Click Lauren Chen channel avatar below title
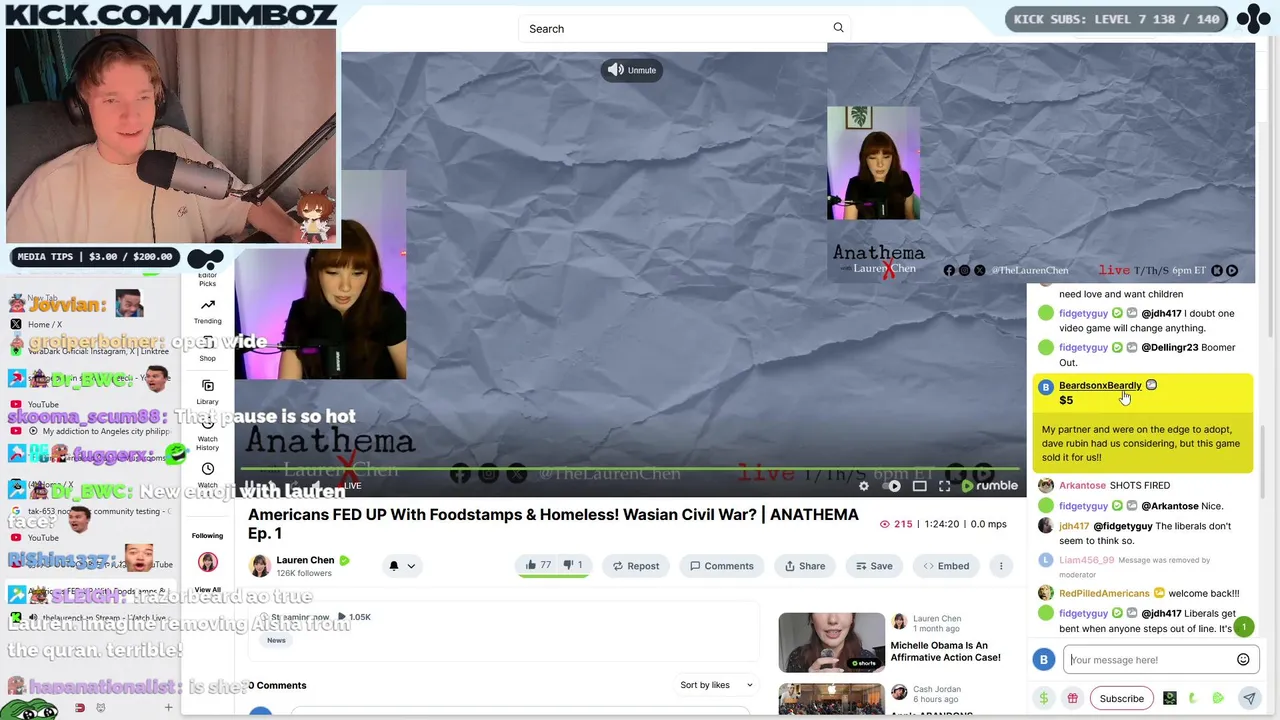This screenshot has width=1280, height=720. click(x=260, y=566)
